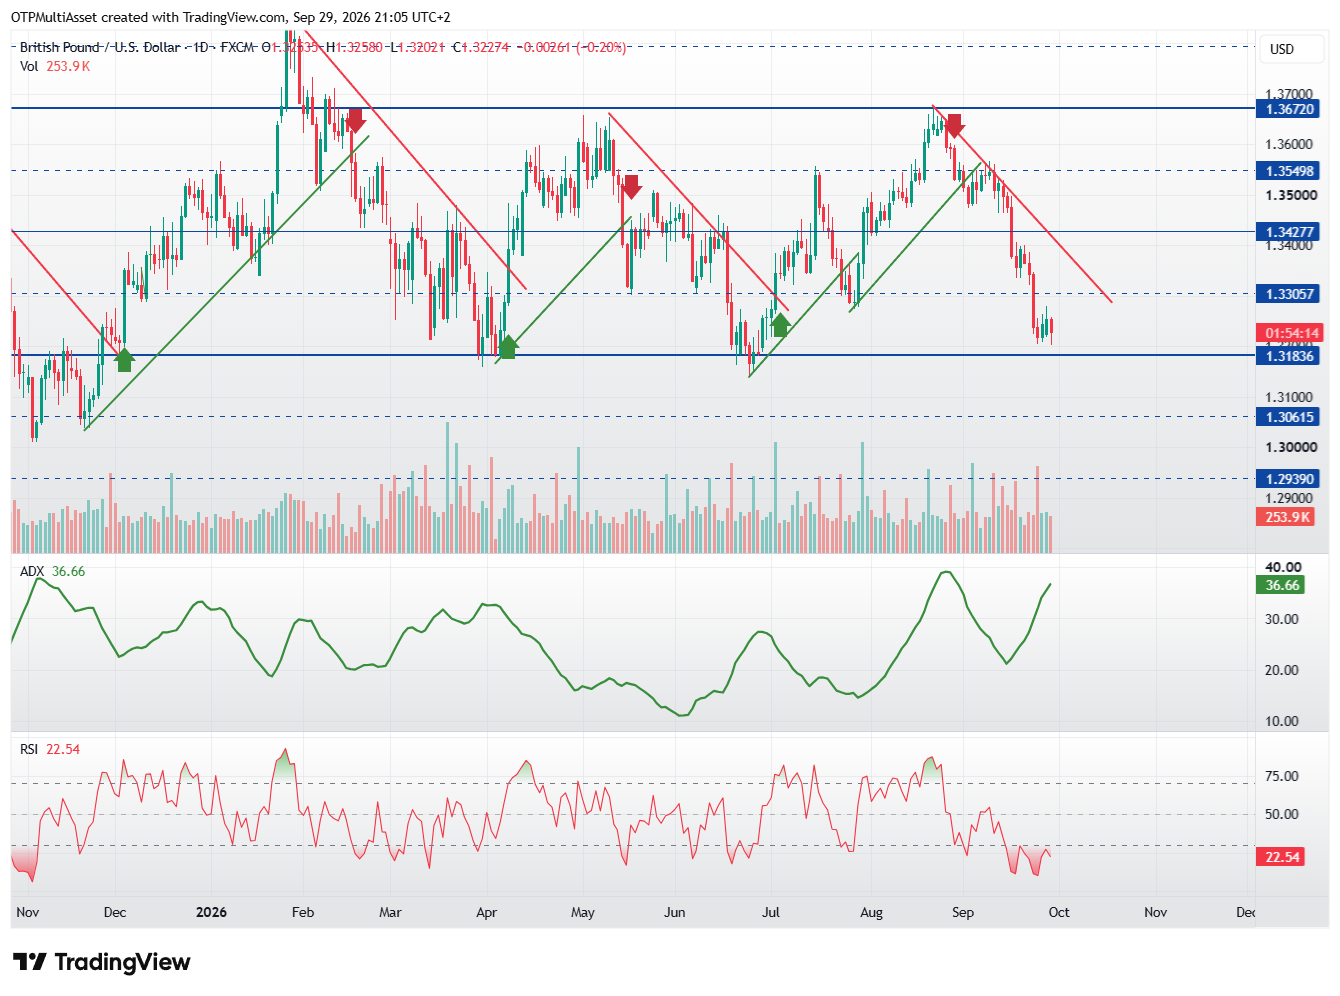
Task: Select the red down arrow in February
Action: (x=354, y=122)
